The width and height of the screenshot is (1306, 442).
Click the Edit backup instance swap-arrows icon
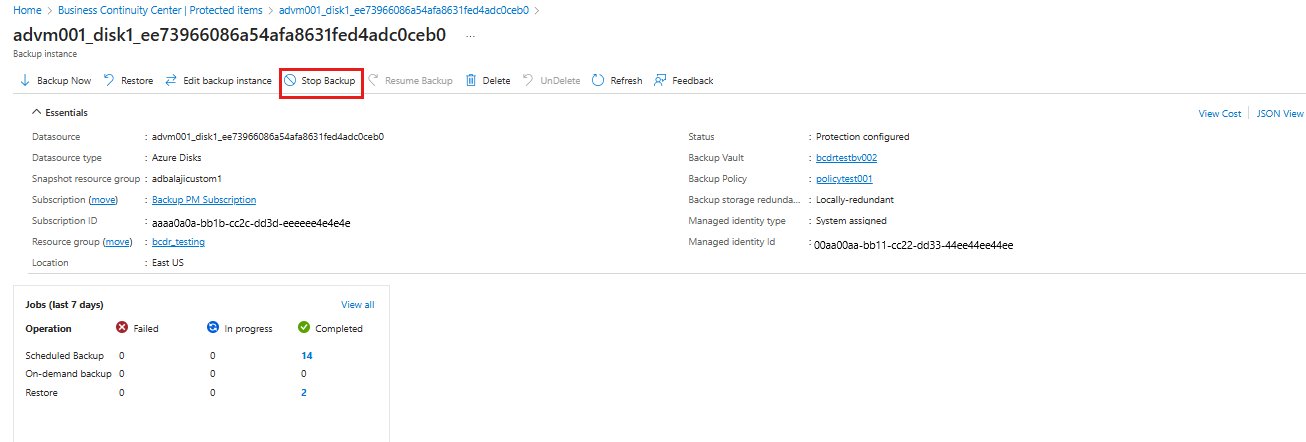(171, 80)
